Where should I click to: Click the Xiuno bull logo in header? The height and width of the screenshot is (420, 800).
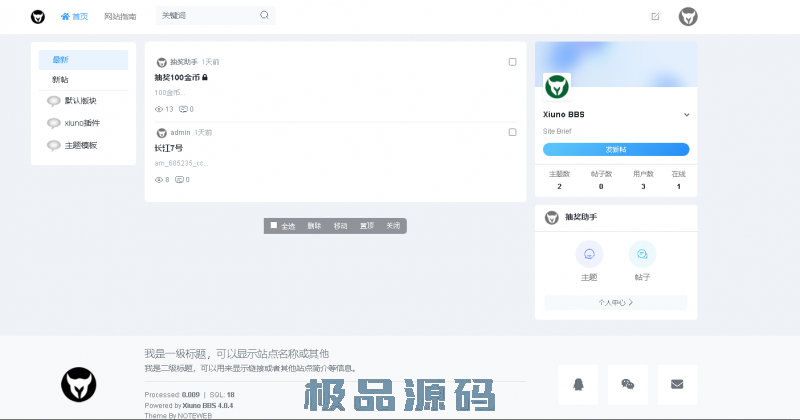38,17
